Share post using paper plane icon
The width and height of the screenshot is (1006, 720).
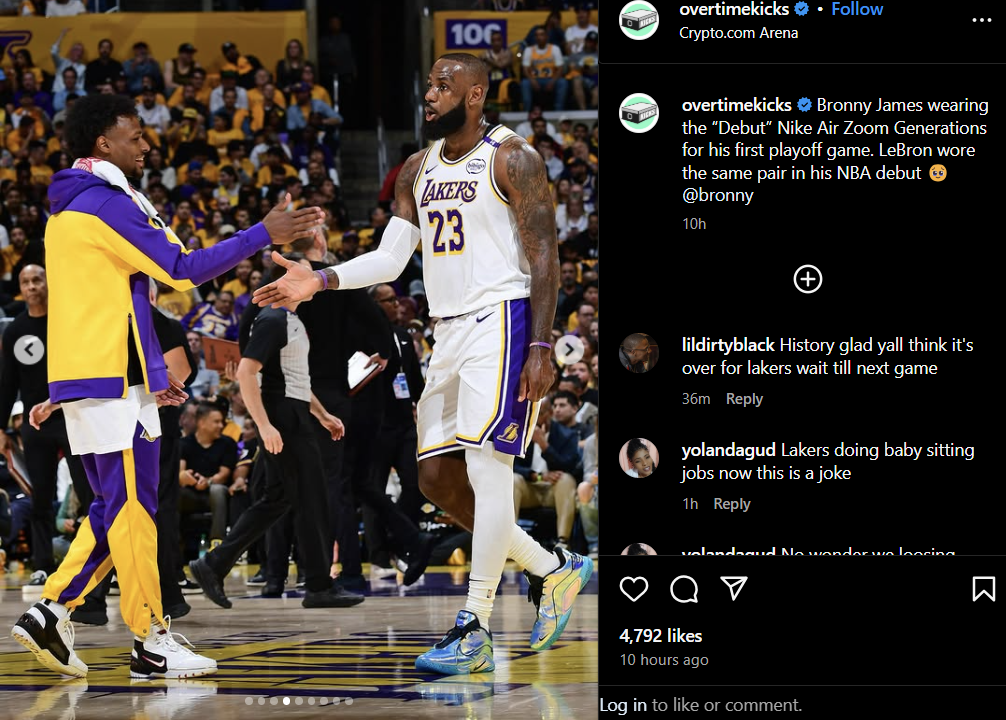point(733,588)
